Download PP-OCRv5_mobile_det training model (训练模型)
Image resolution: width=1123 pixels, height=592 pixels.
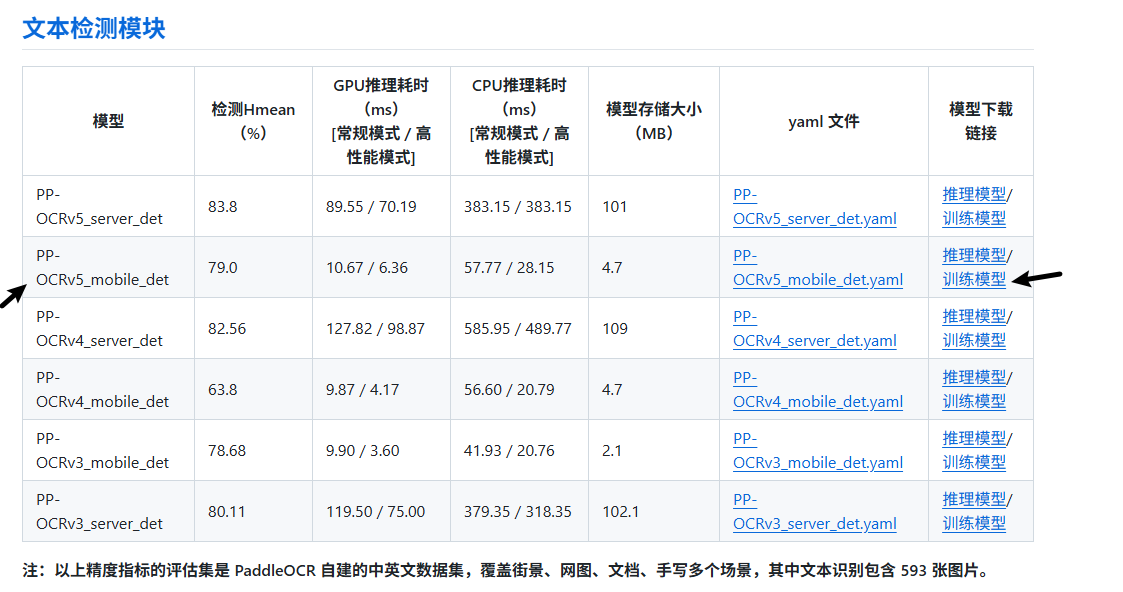pyautogui.click(x=973, y=279)
